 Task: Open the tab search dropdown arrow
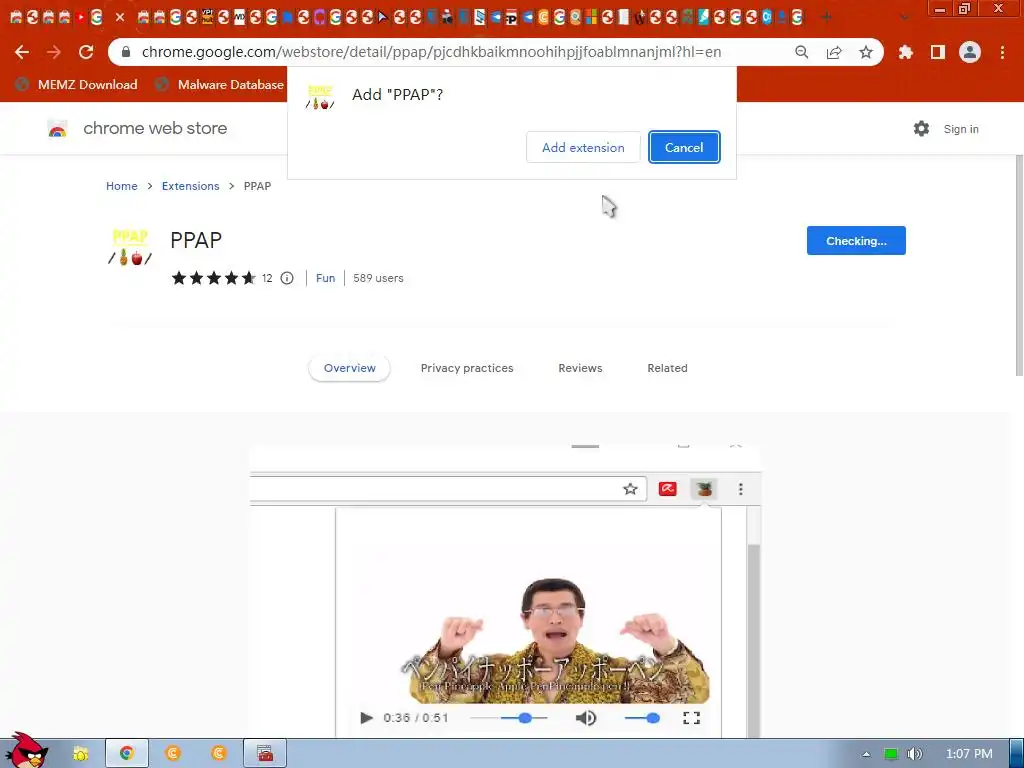(904, 18)
